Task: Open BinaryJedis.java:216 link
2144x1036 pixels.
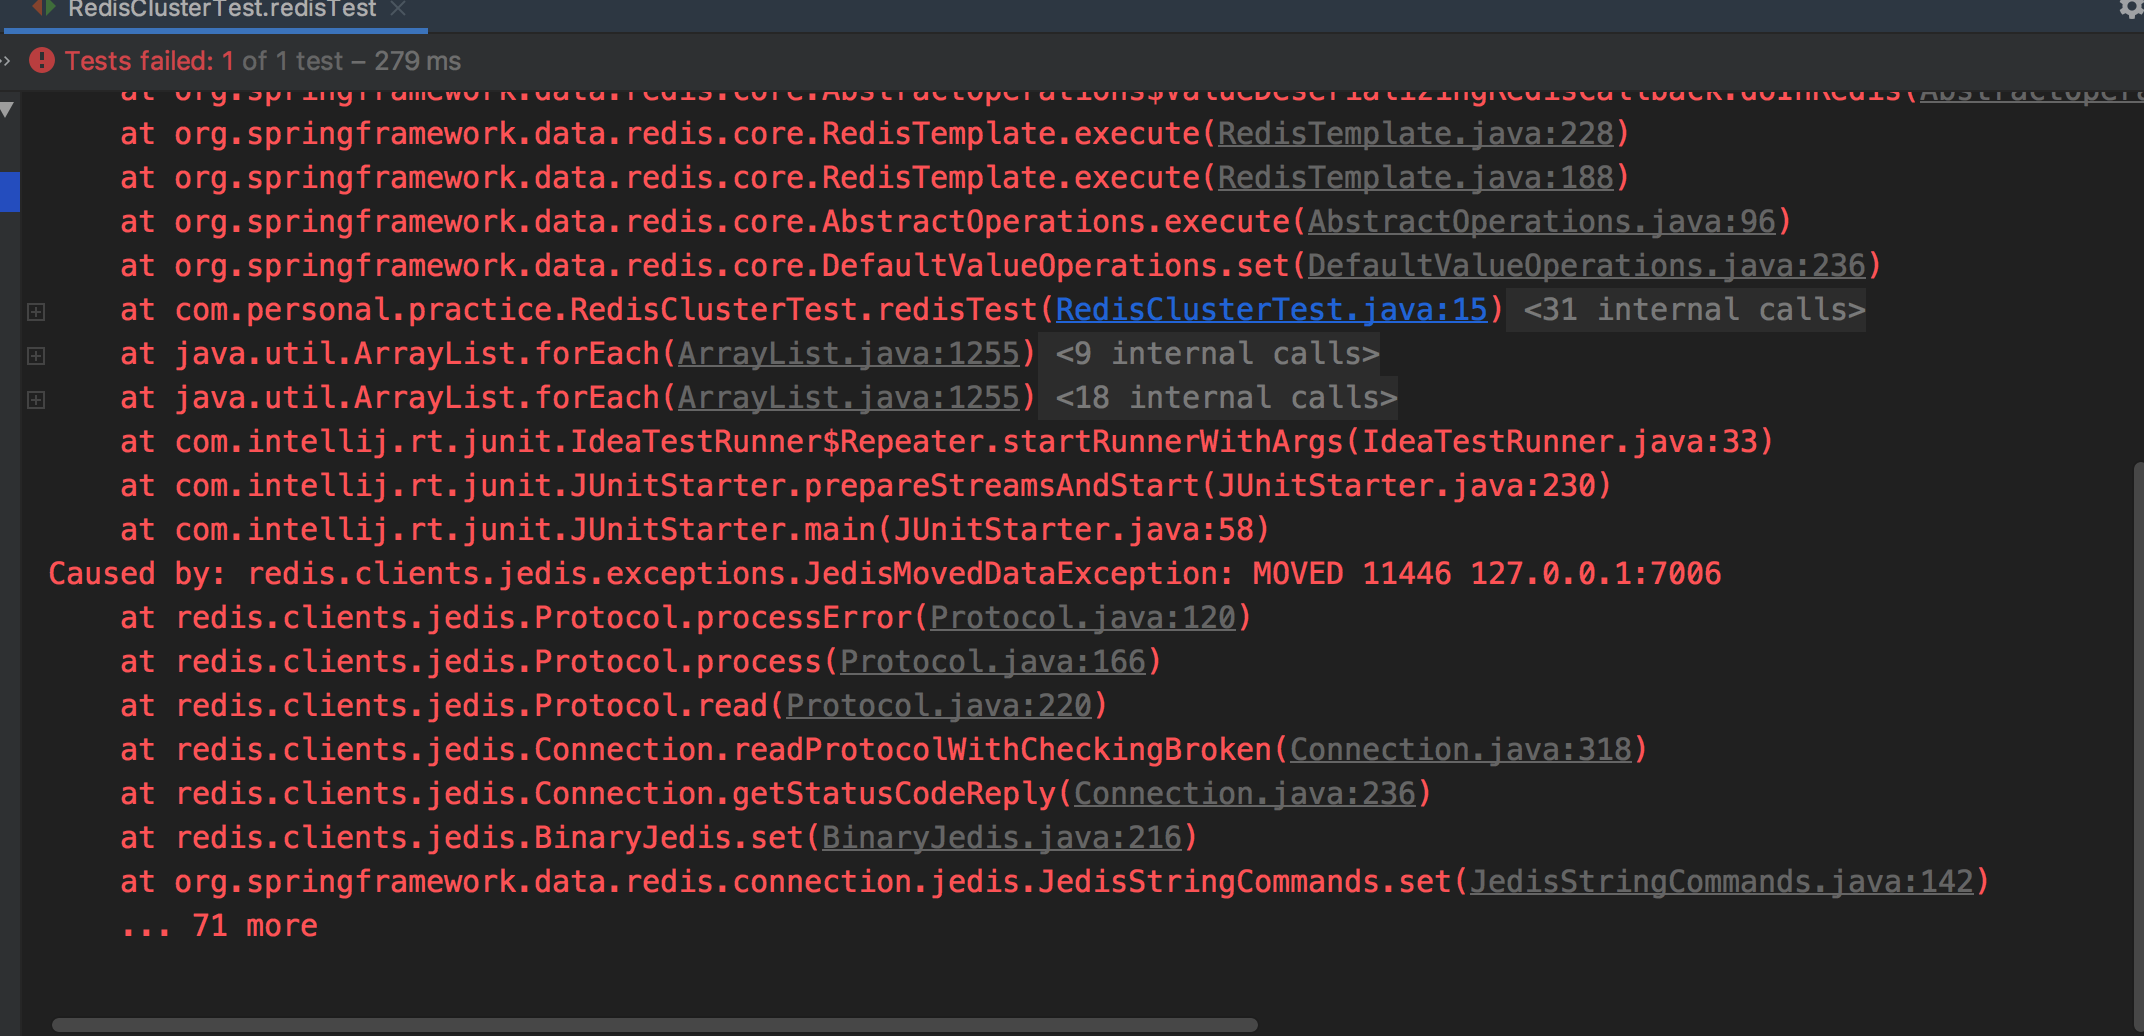Action: pos(1004,837)
